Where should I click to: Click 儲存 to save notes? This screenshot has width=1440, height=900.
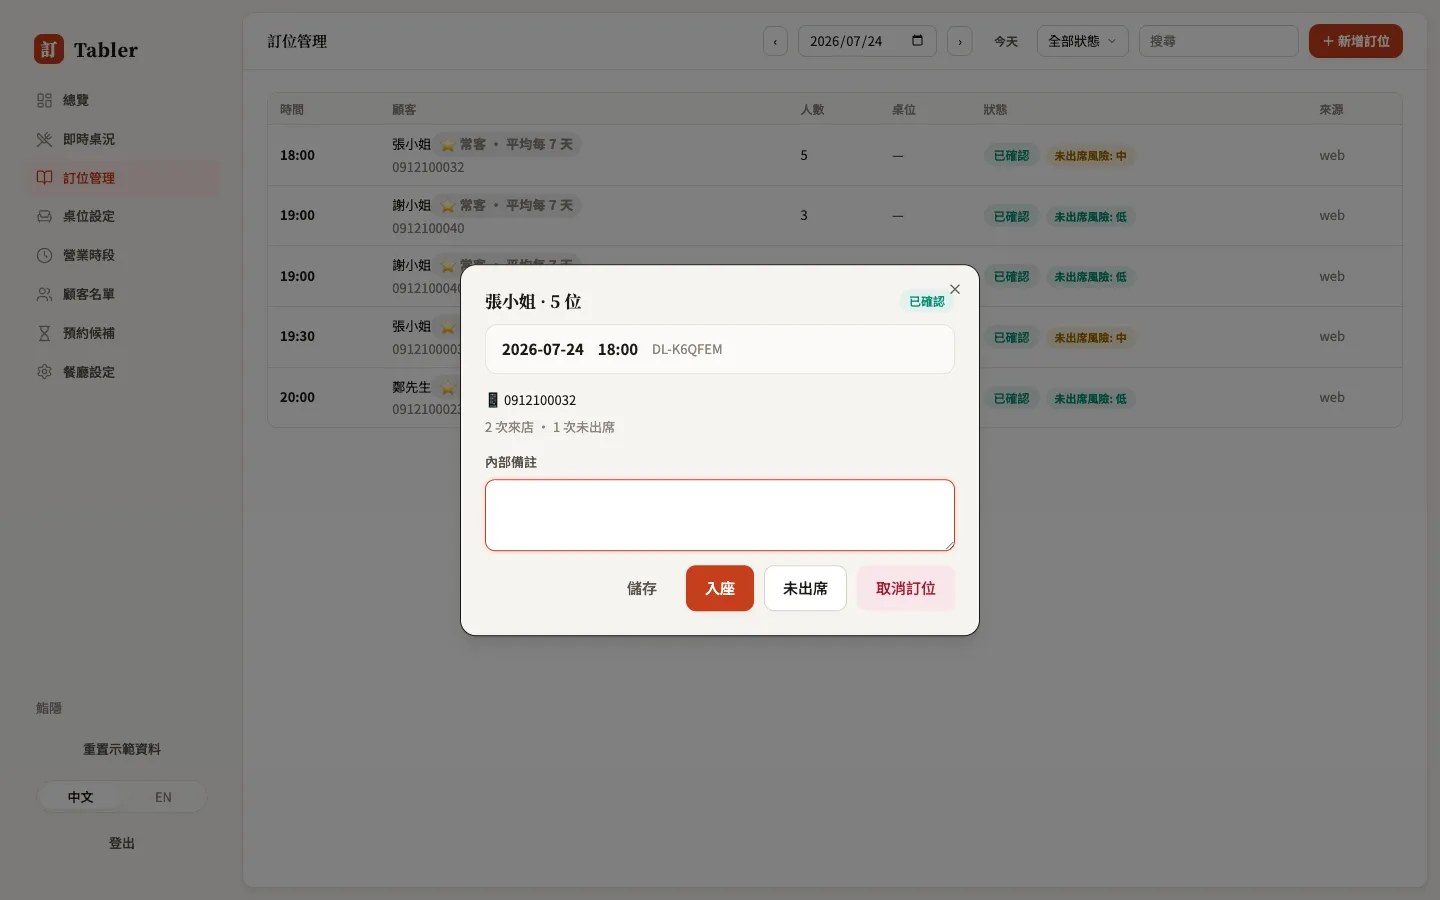point(642,588)
